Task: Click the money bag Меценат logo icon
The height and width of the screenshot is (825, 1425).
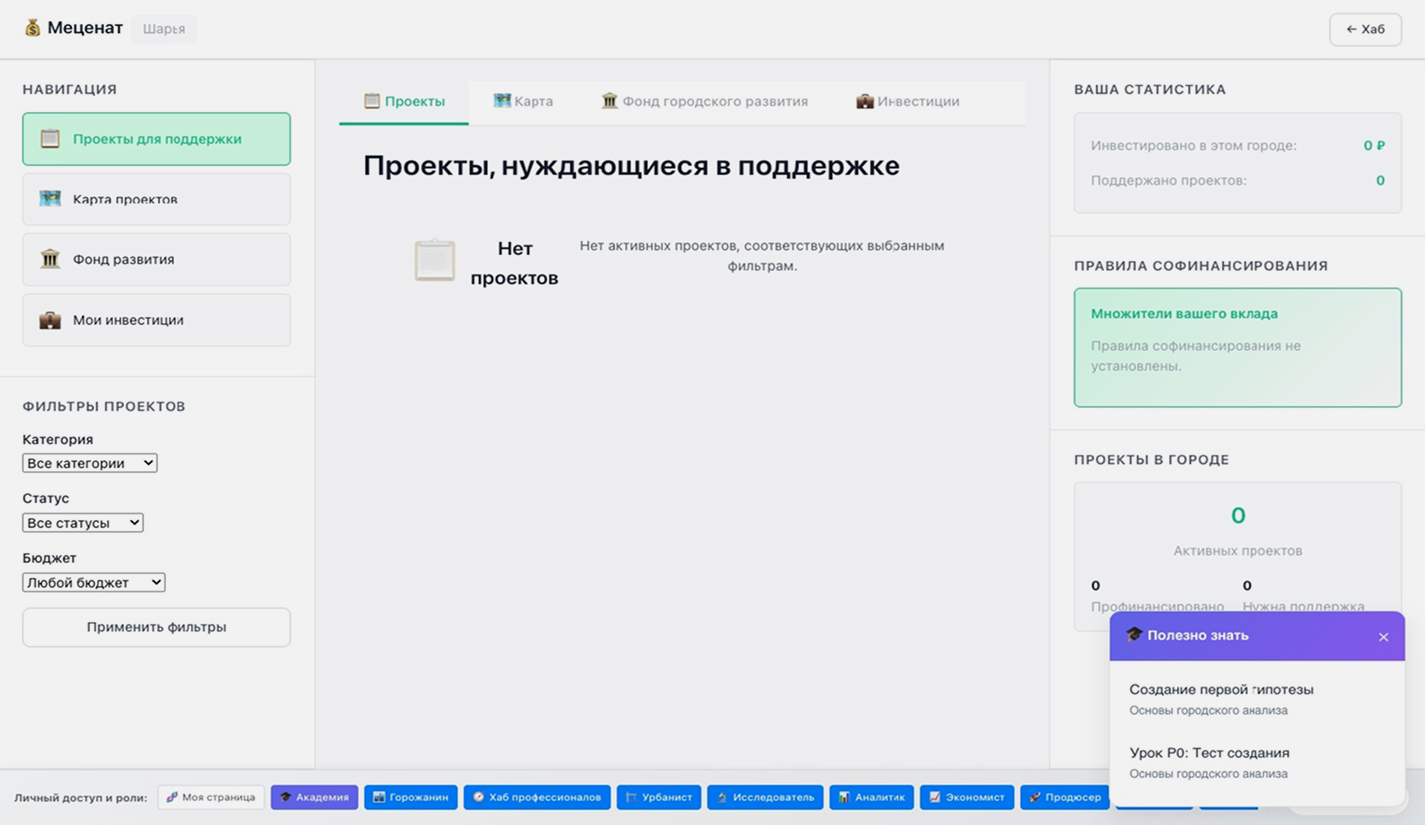Action: 33,28
